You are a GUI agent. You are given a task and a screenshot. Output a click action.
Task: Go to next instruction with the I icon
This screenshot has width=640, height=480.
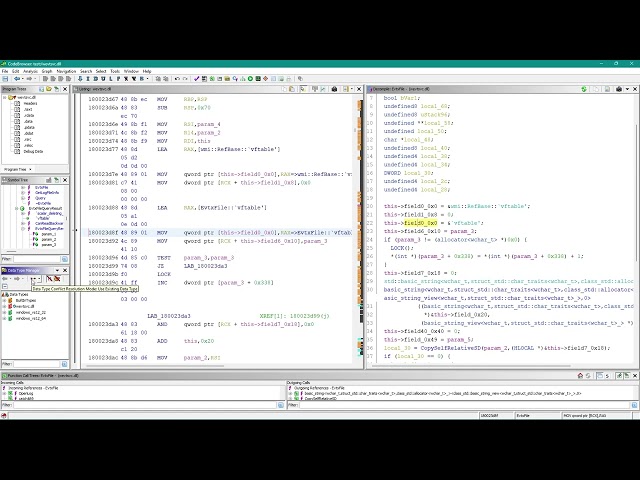(88, 79)
